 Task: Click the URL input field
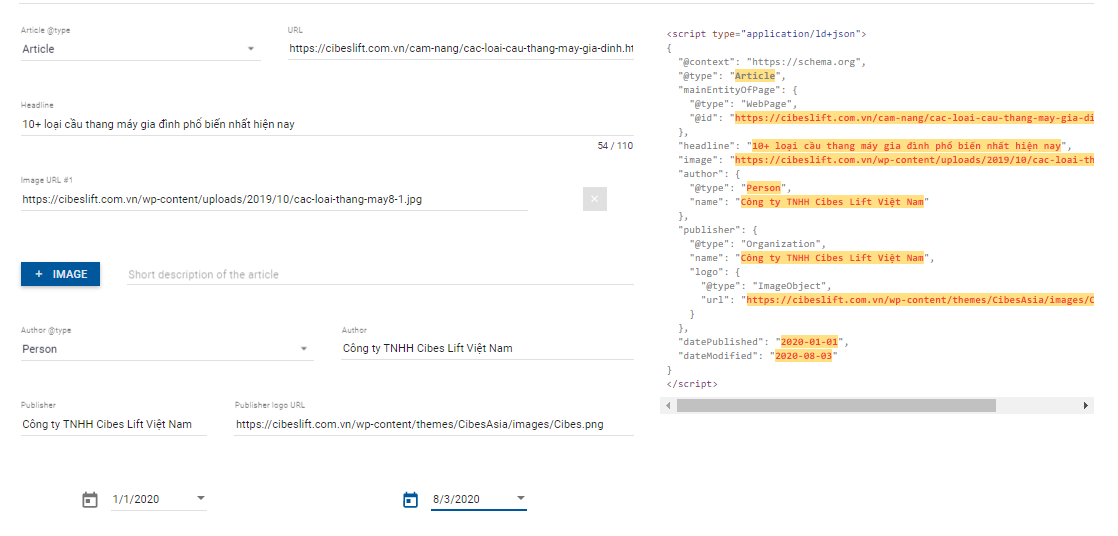[461, 49]
